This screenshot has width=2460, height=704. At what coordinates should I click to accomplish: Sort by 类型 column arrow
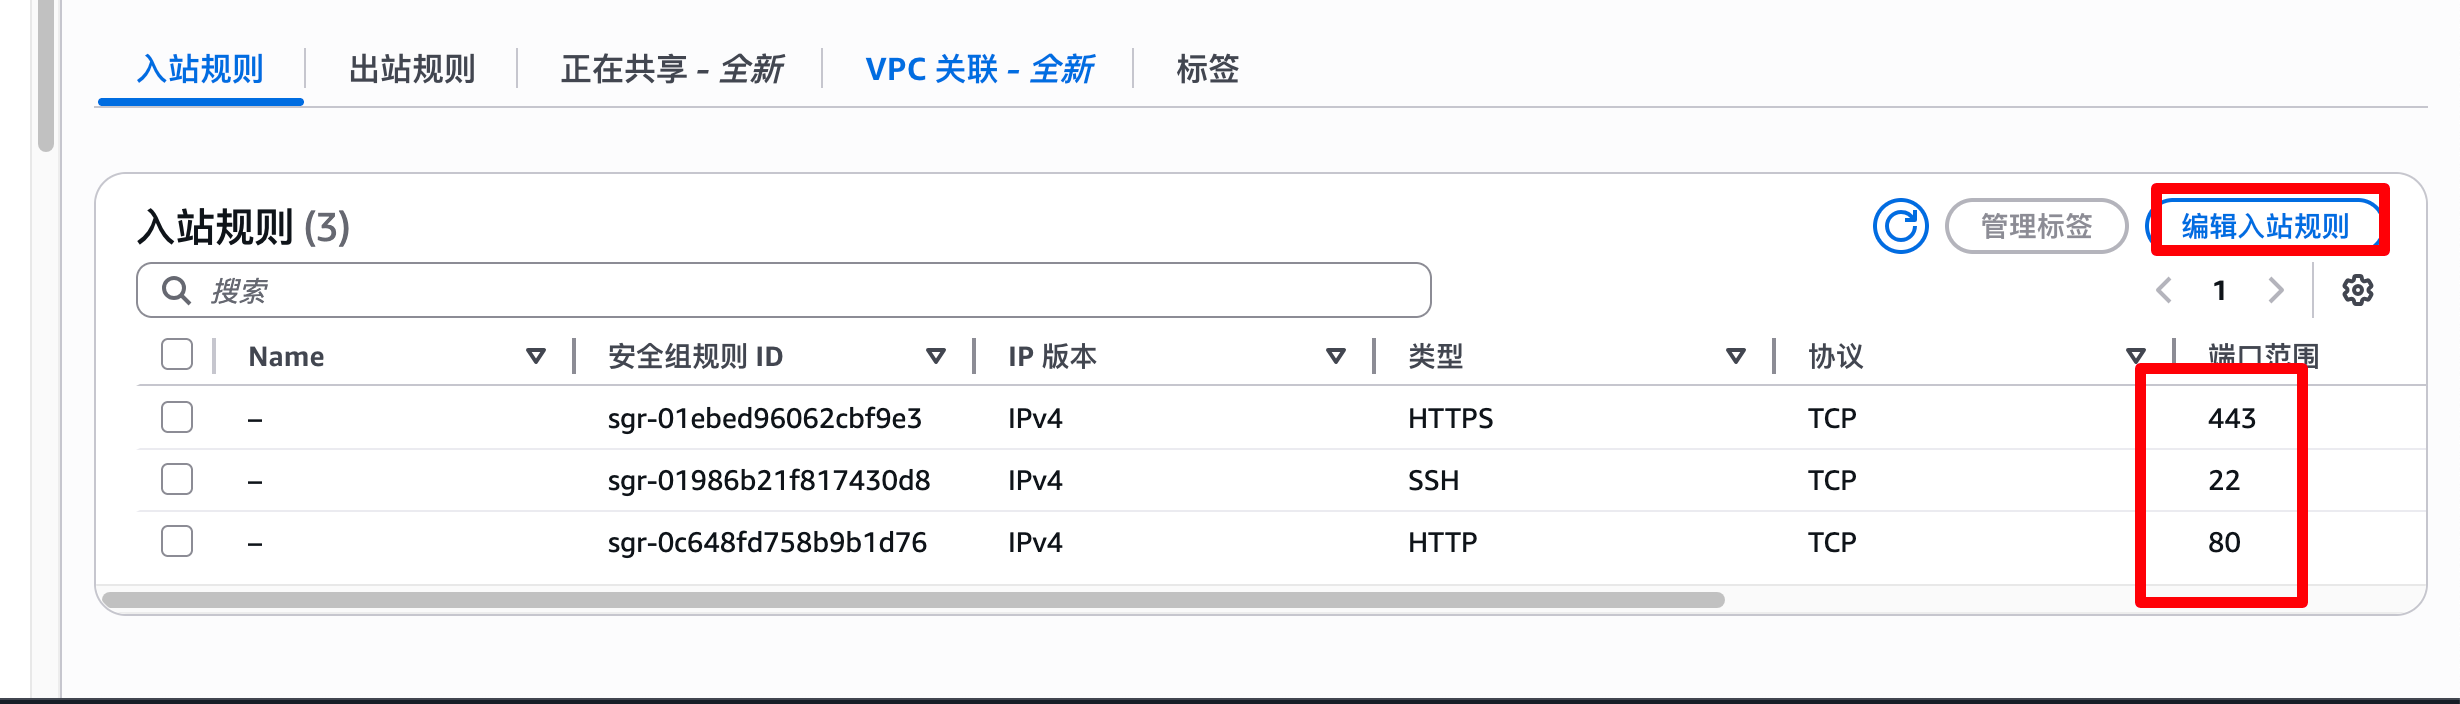click(x=1736, y=356)
